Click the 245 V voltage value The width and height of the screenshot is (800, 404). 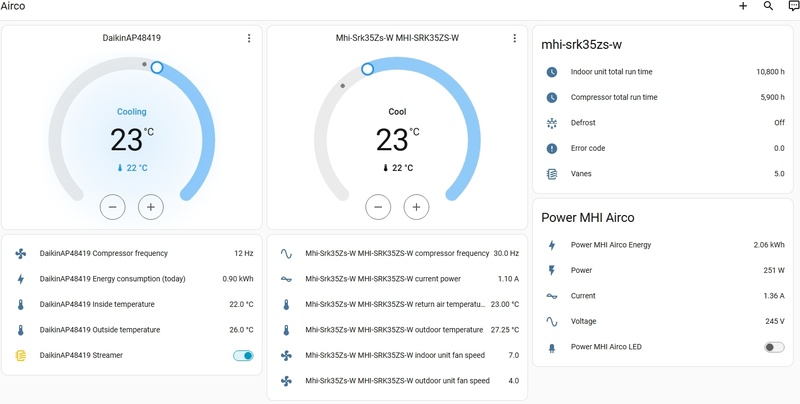click(x=775, y=321)
